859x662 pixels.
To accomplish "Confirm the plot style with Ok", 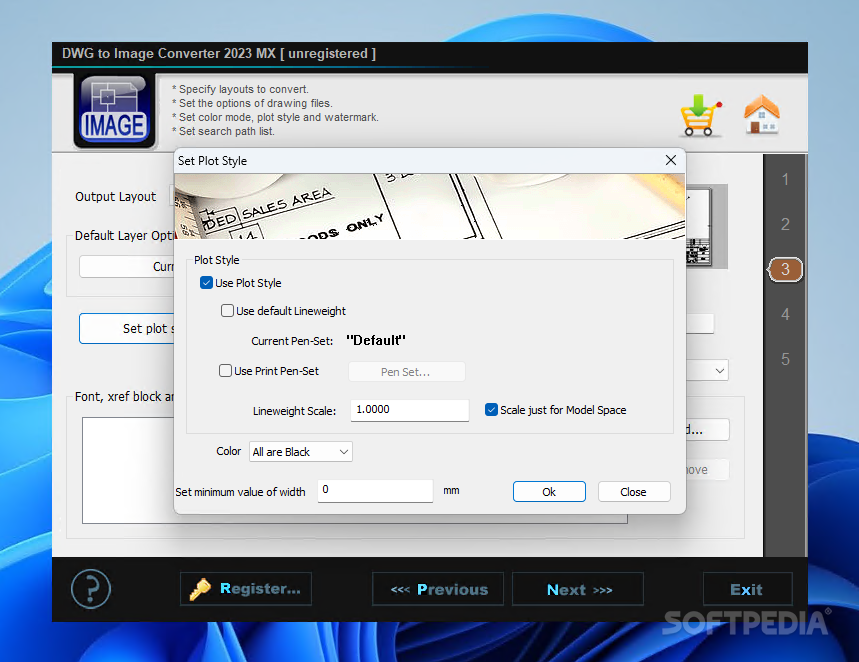I will point(549,492).
